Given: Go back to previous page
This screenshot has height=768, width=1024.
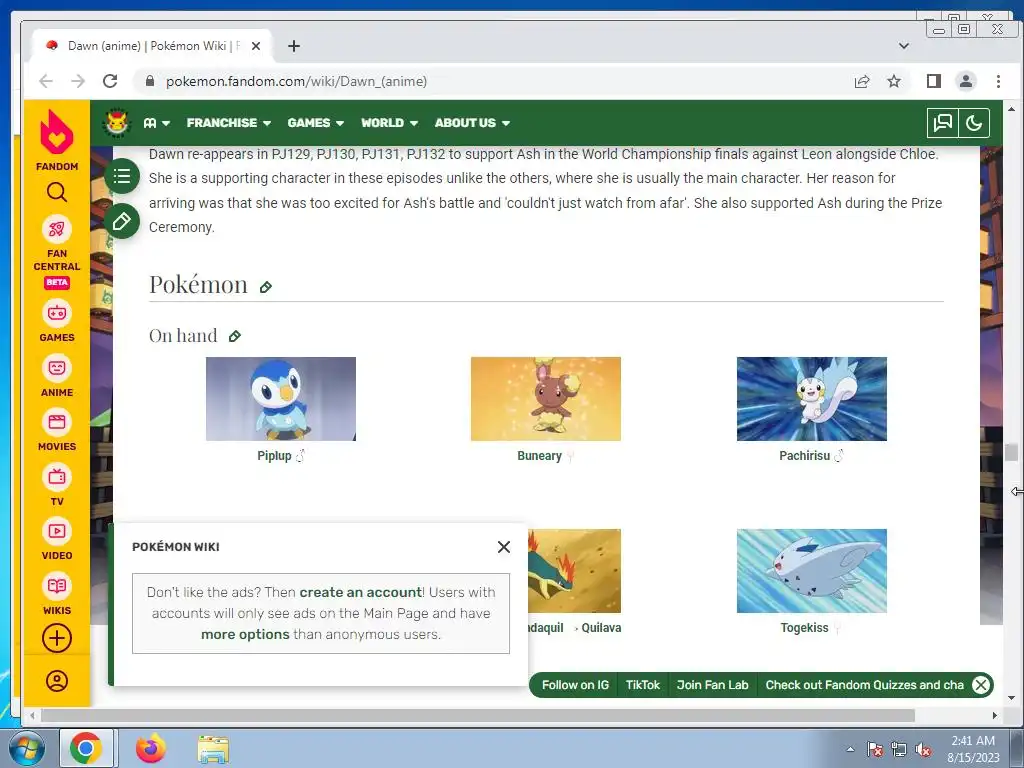Looking at the screenshot, I should (46, 81).
